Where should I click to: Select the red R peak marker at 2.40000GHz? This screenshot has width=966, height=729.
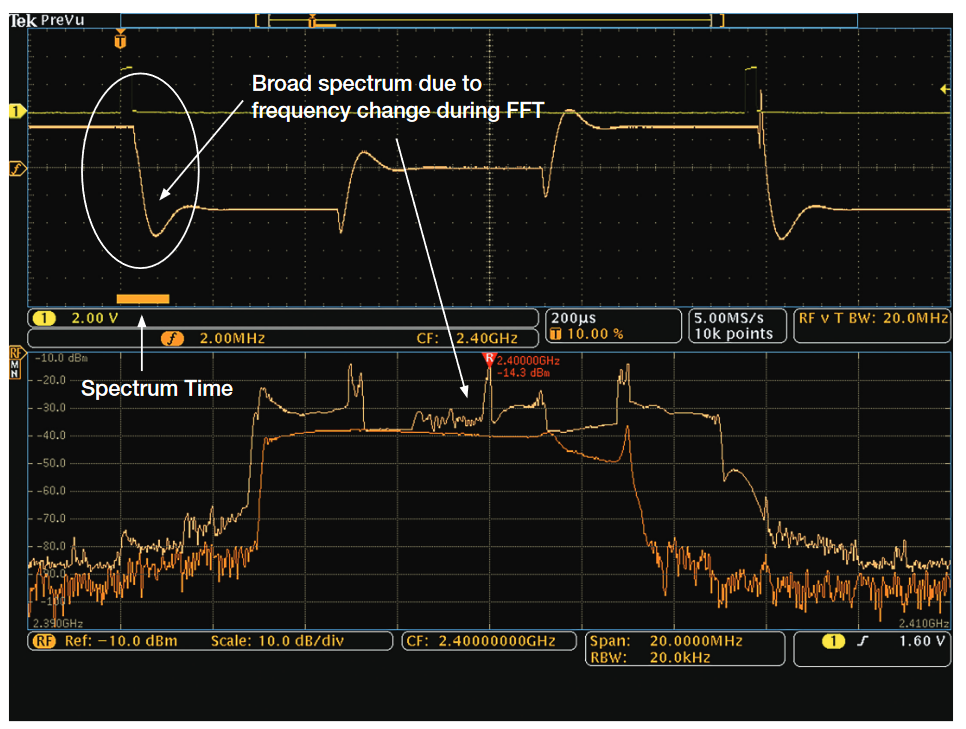492,356
